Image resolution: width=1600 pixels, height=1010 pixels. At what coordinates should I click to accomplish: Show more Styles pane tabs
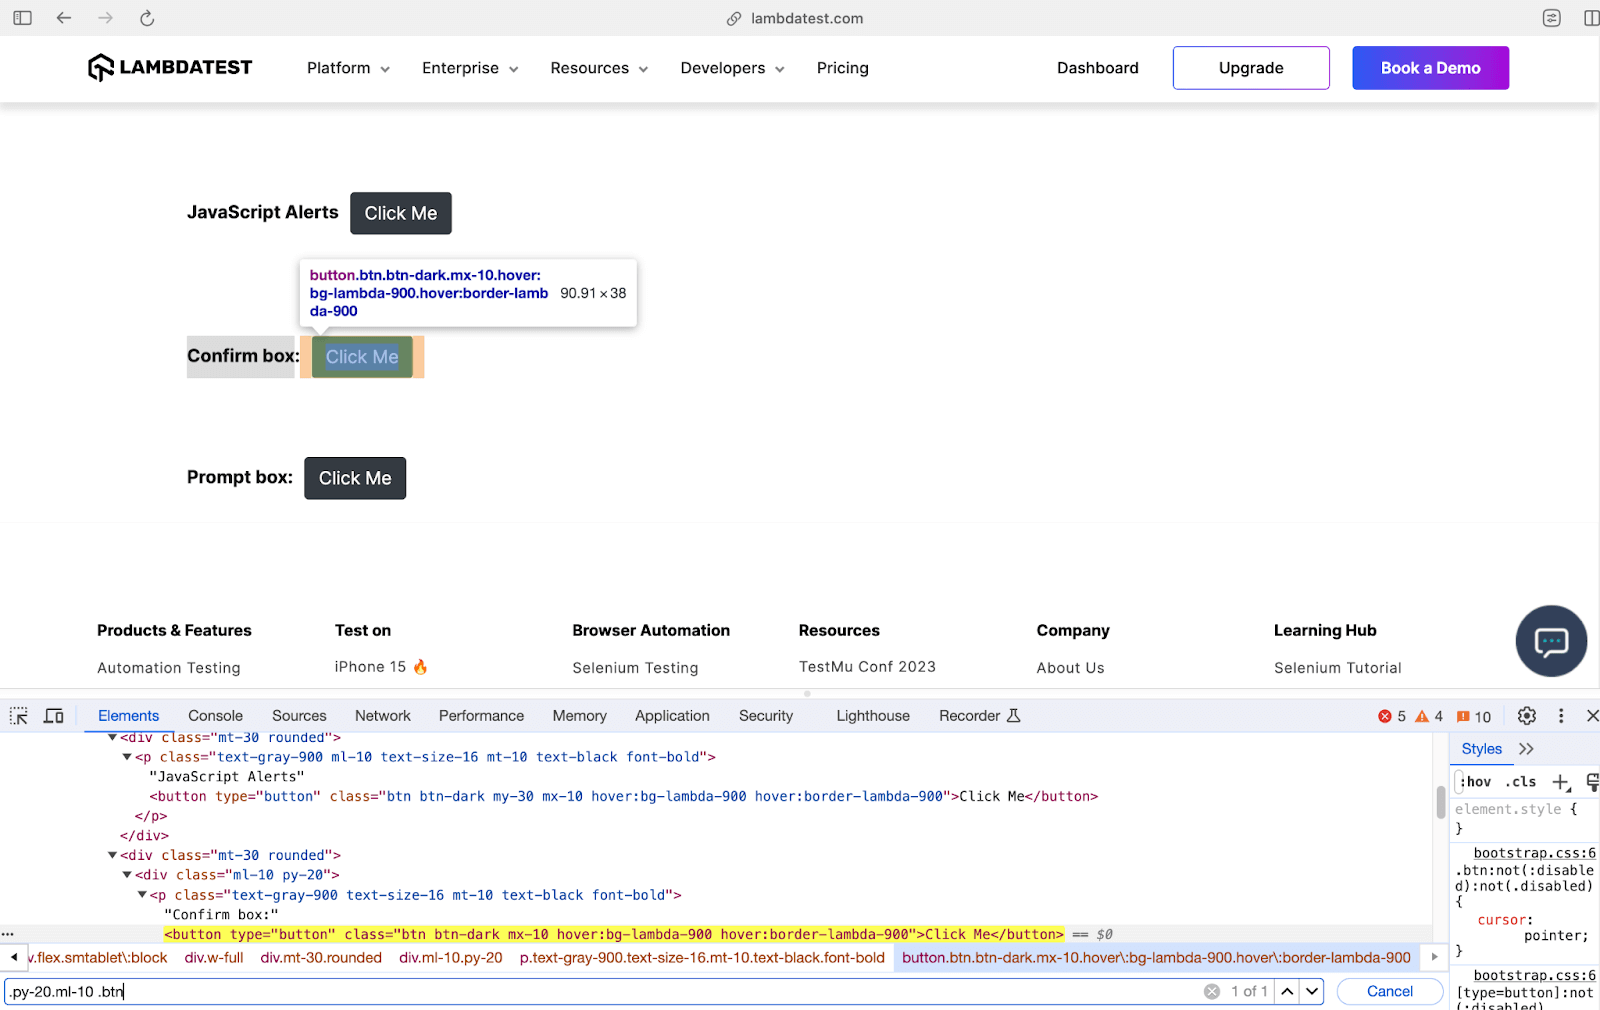point(1526,749)
